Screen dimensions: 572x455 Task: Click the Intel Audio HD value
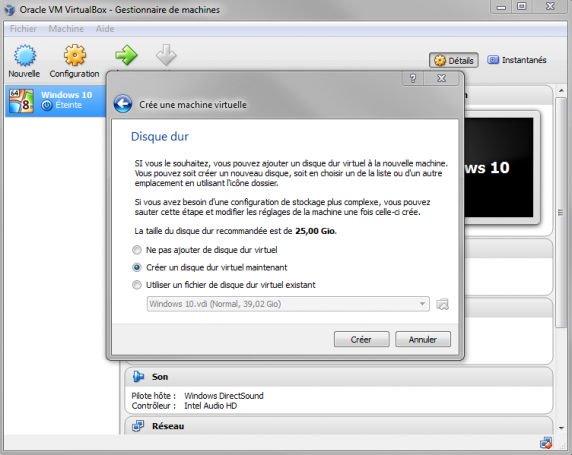[210, 406]
